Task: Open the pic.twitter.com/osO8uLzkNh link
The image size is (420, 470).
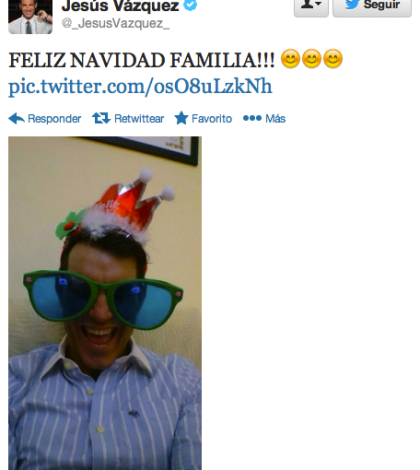Action: (x=140, y=87)
